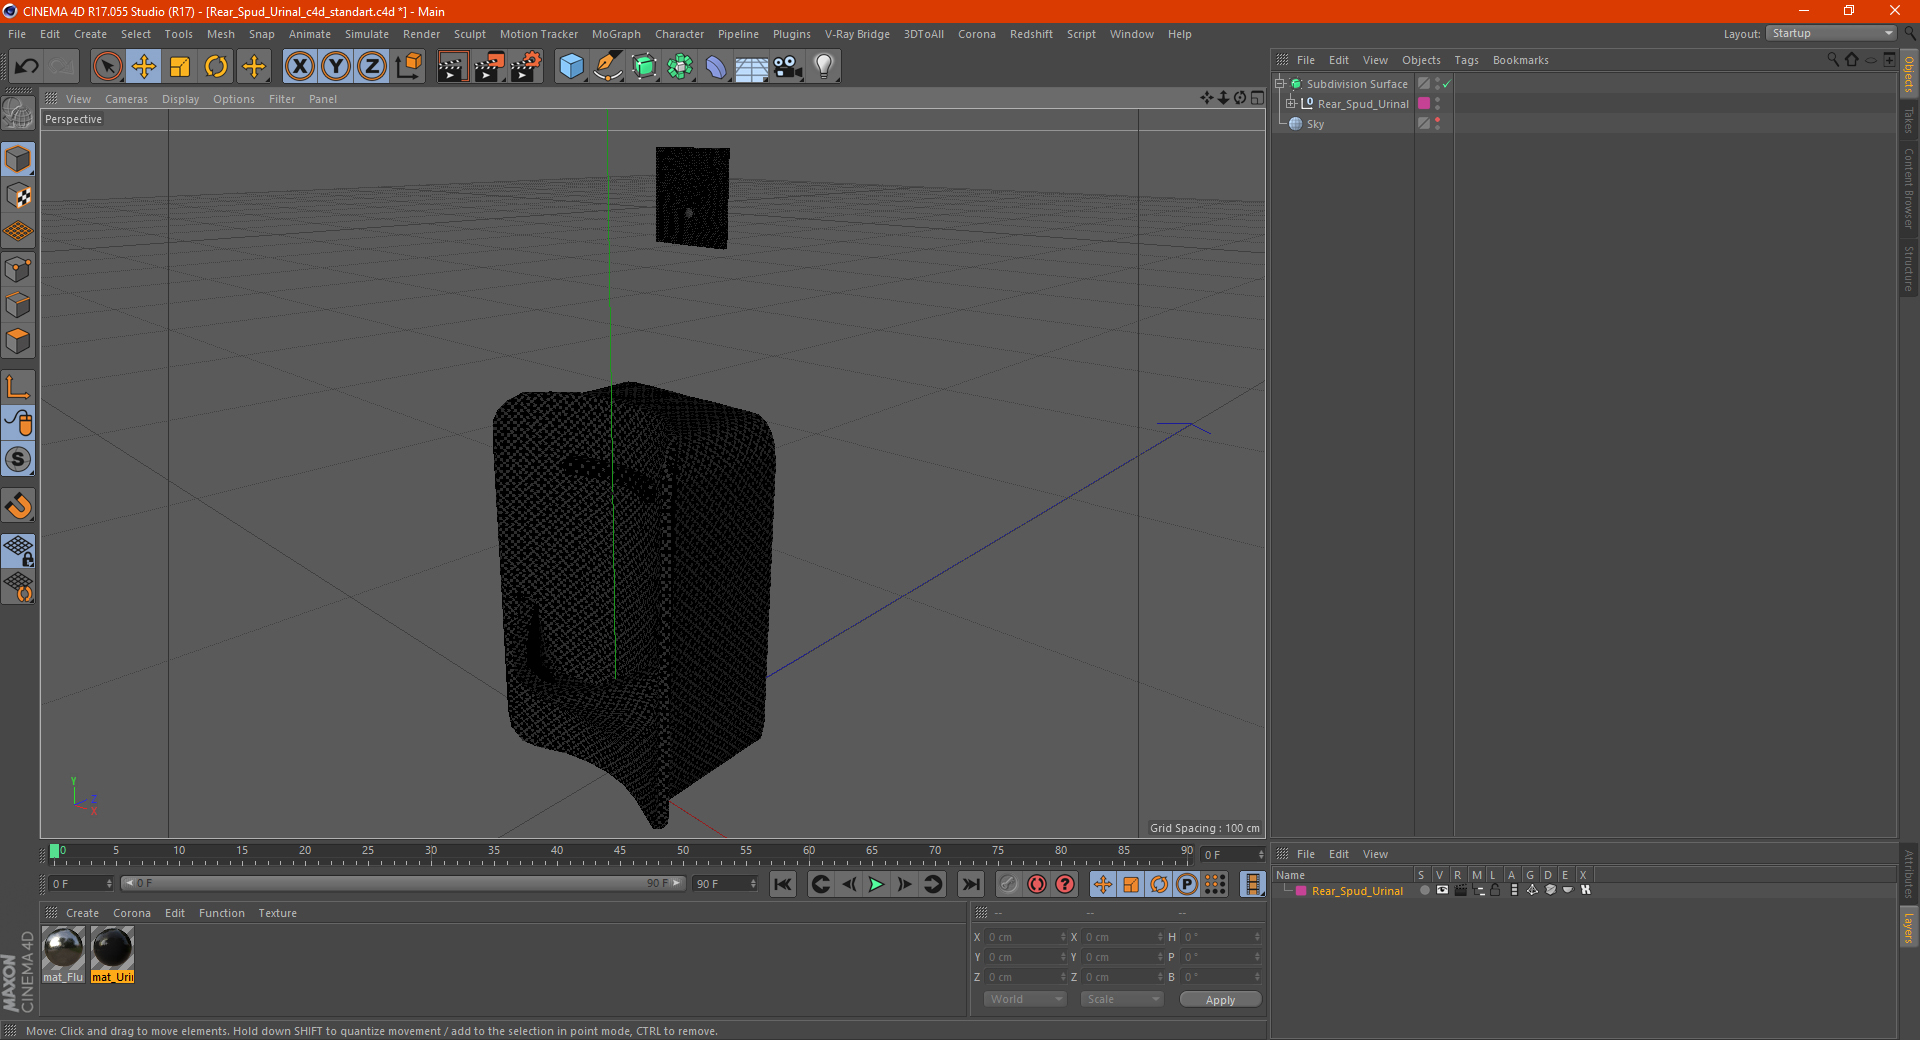Go to end of animation
The width and height of the screenshot is (1920, 1040).
971,884
